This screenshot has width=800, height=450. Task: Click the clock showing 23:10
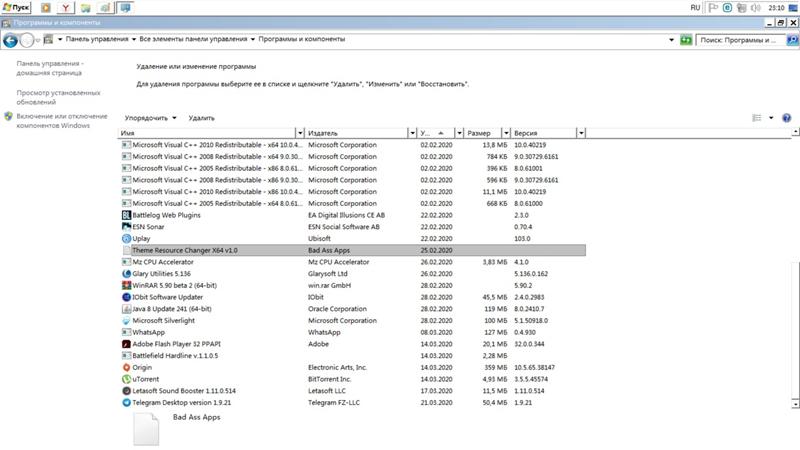click(776, 8)
